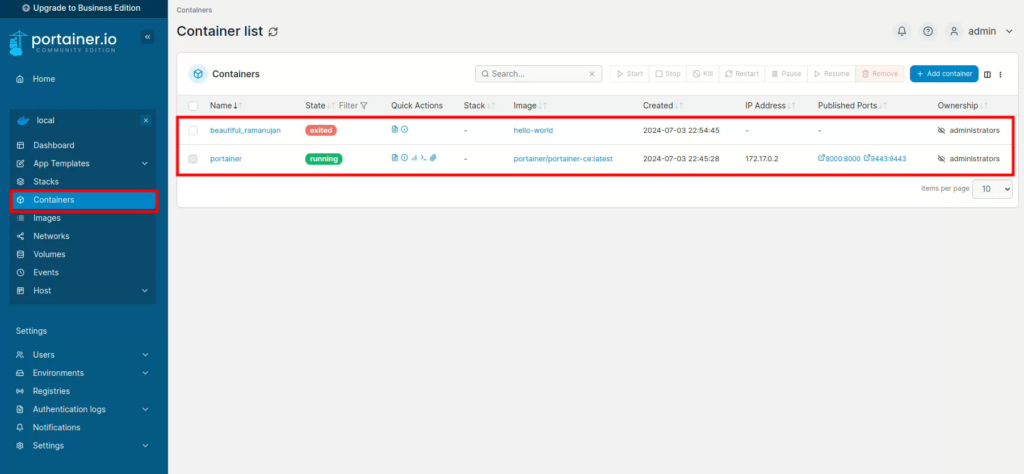
Task: Open notifications bell icon
Action: [902, 31]
